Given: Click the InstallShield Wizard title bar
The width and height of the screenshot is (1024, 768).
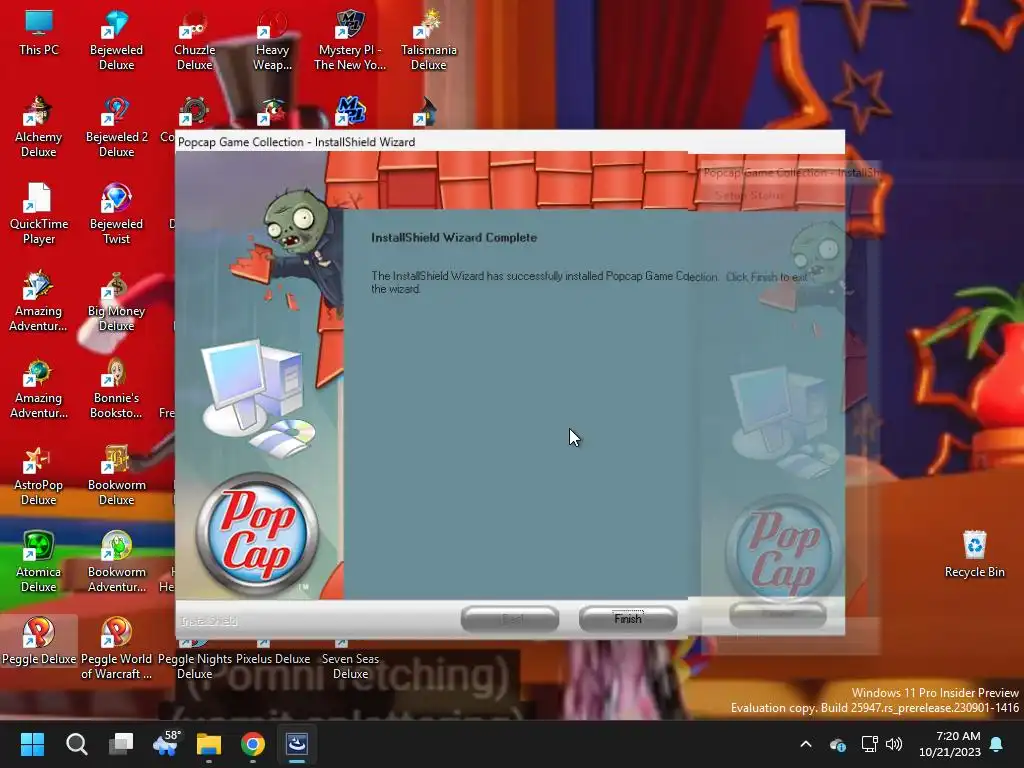Looking at the screenshot, I should tap(509, 142).
